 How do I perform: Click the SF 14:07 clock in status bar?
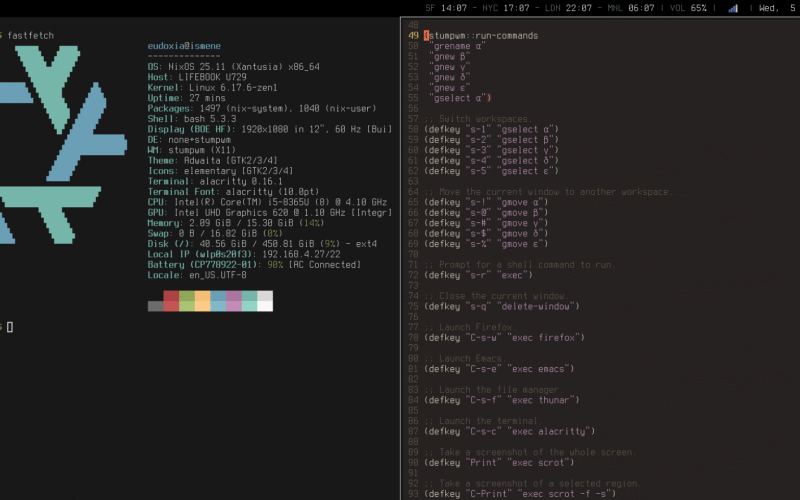point(447,8)
